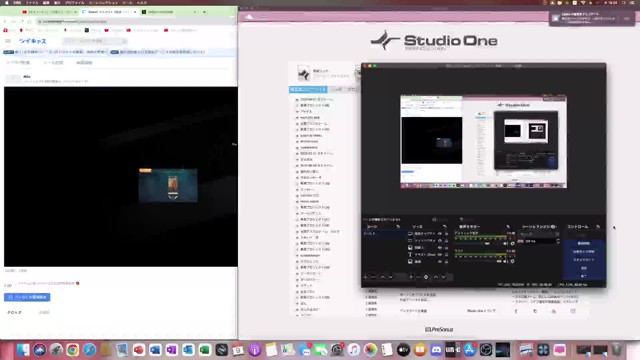The width and height of the screenshot is (640, 360).
Task: Mute the mic channel speaker icon
Action: pyautogui.click(x=506, y=261)
